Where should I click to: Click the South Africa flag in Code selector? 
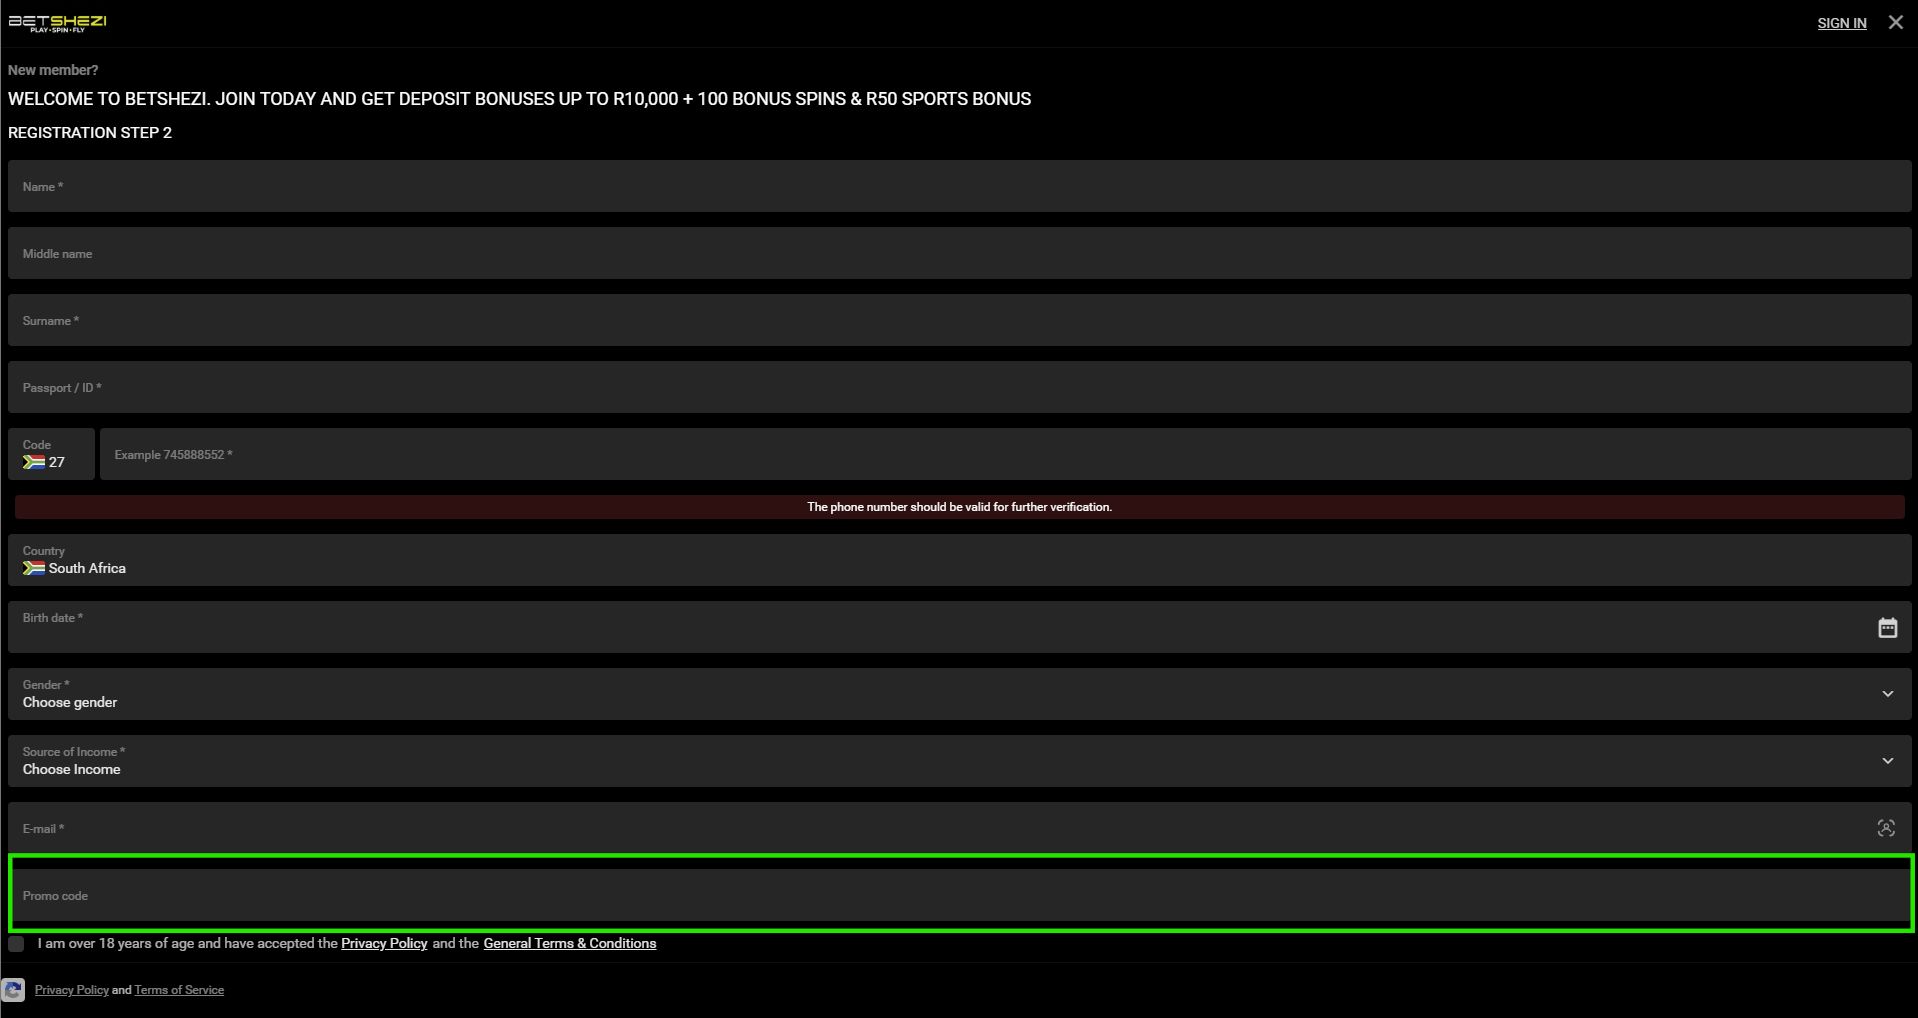click(x=34, y=462)
